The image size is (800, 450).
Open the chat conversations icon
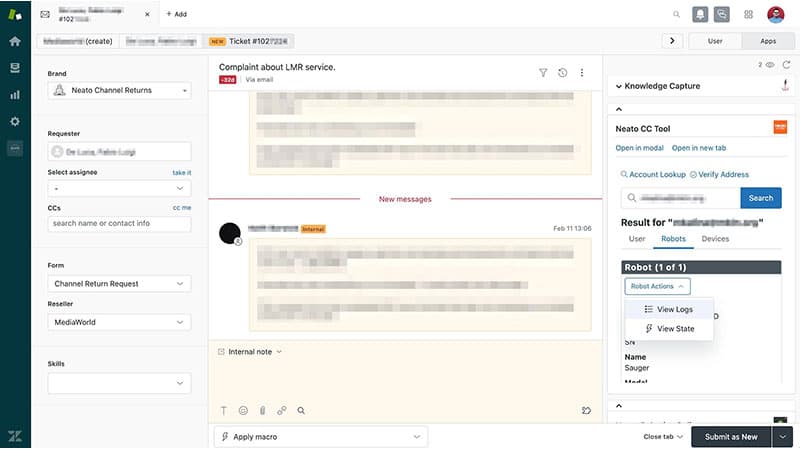pyautogui.click(x=721, y=14)
